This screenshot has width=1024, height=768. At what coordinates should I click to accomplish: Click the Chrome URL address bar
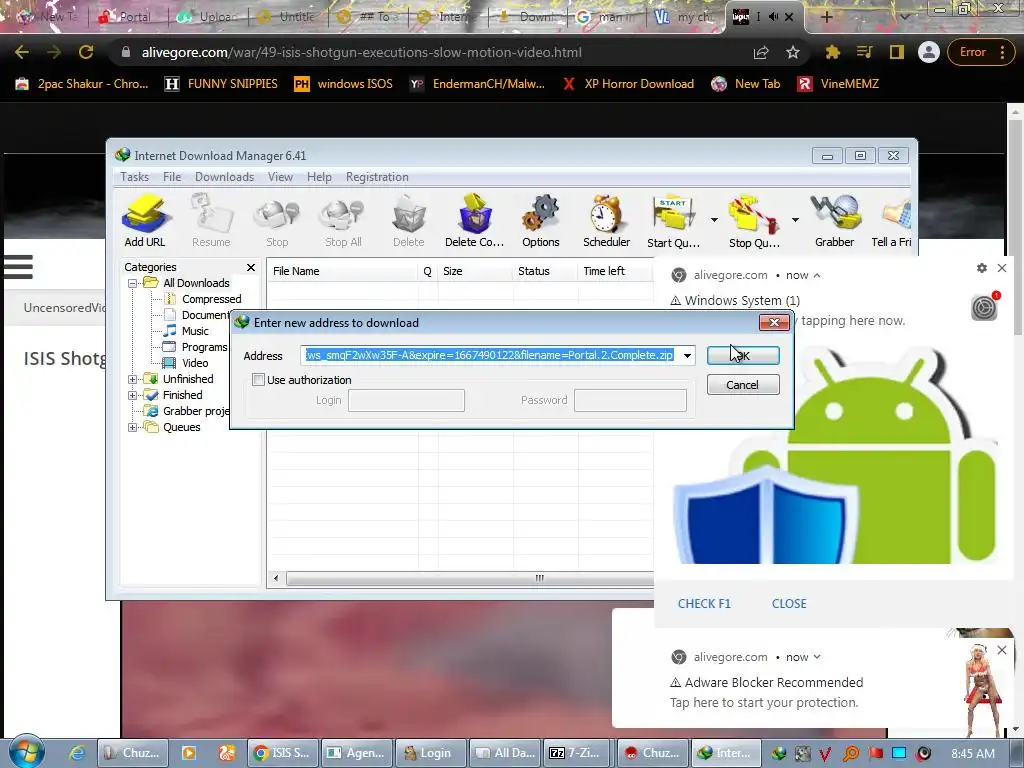431,52
